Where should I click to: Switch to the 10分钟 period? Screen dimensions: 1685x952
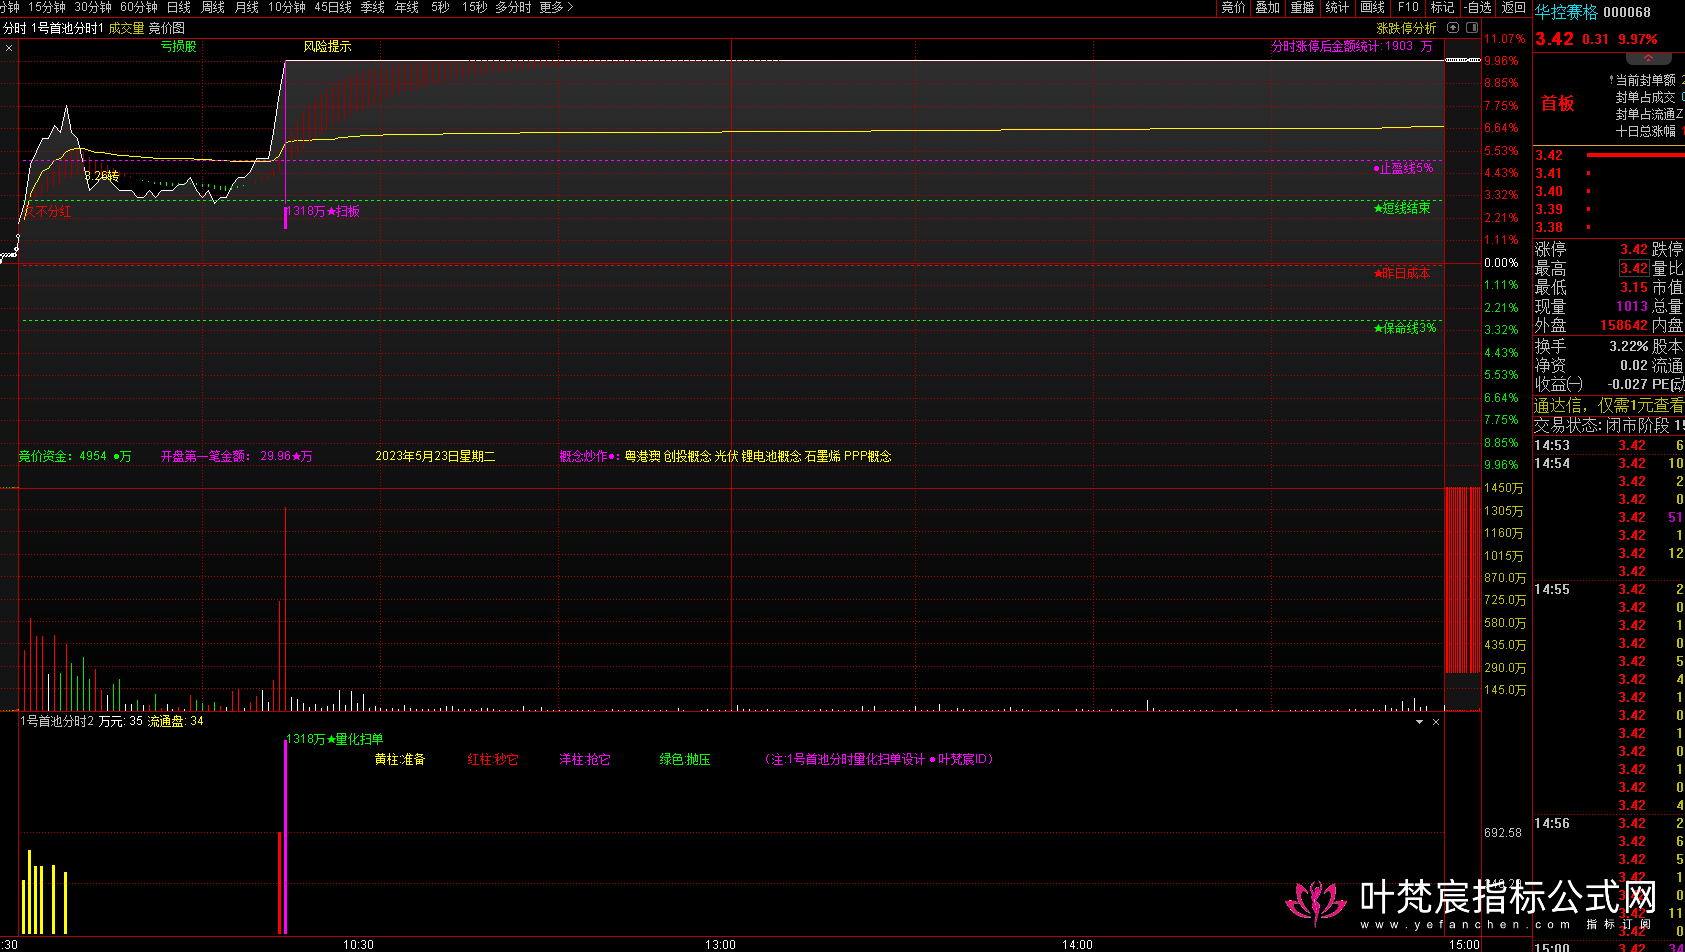point(287,7)
